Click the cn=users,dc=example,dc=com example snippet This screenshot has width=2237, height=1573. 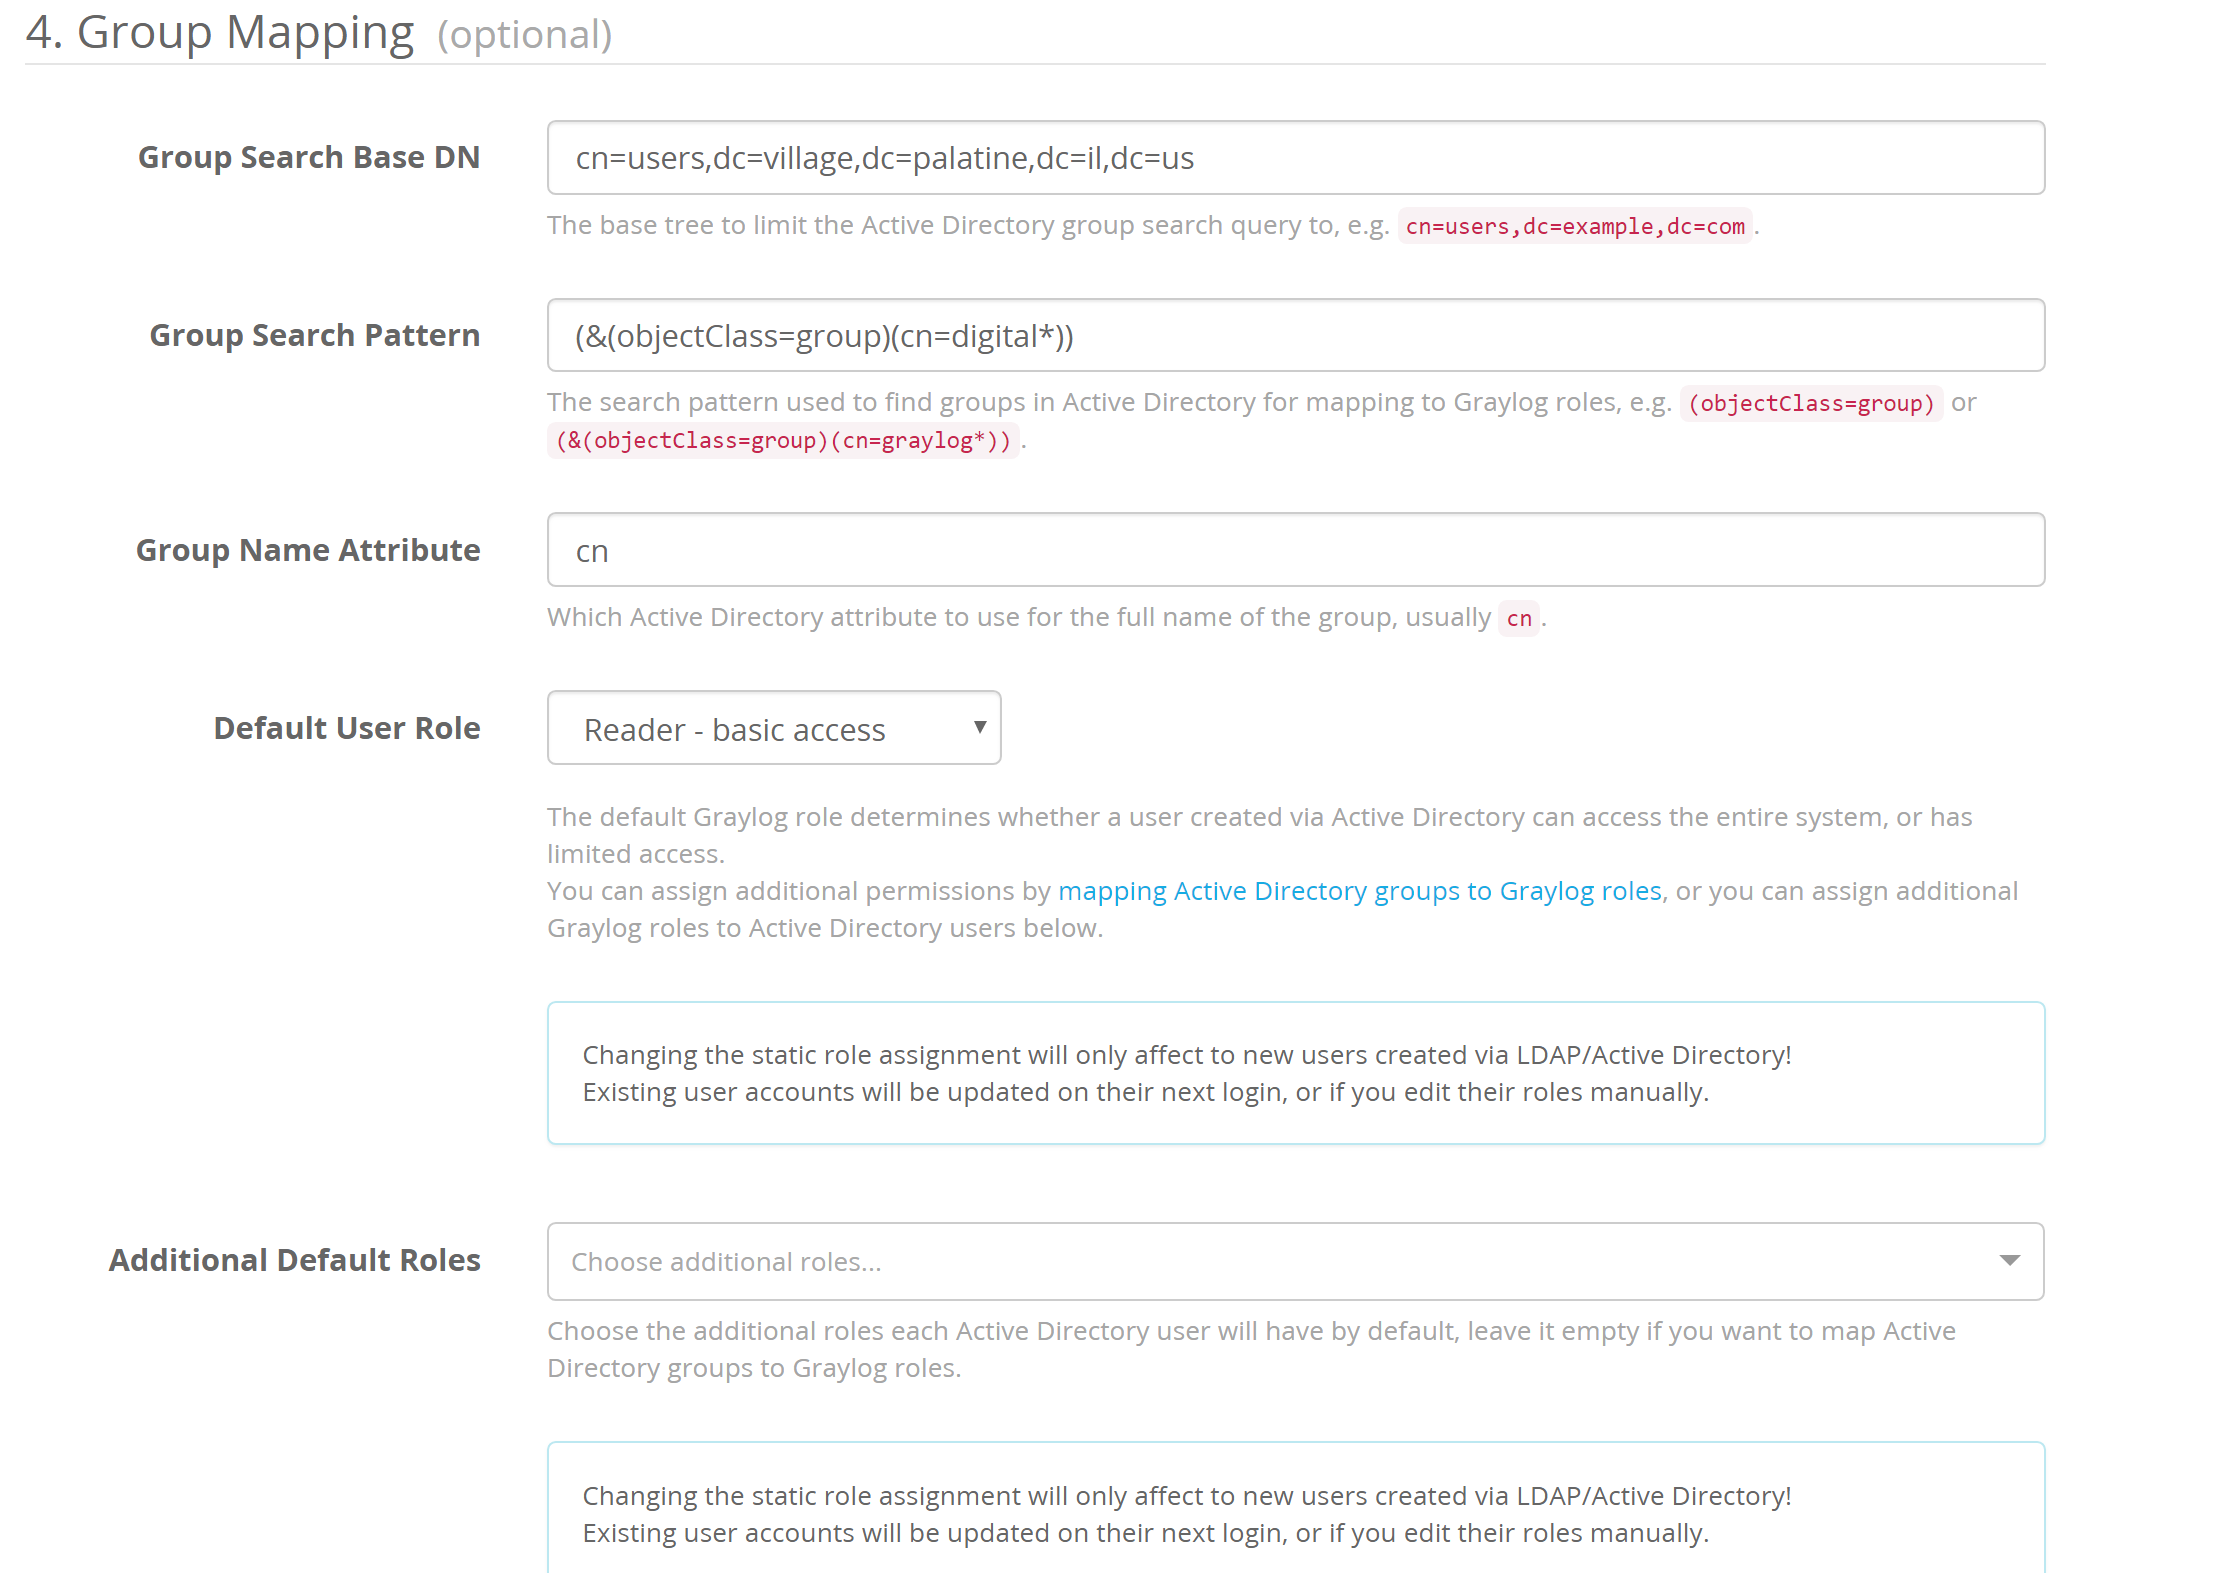[1574, 226]
